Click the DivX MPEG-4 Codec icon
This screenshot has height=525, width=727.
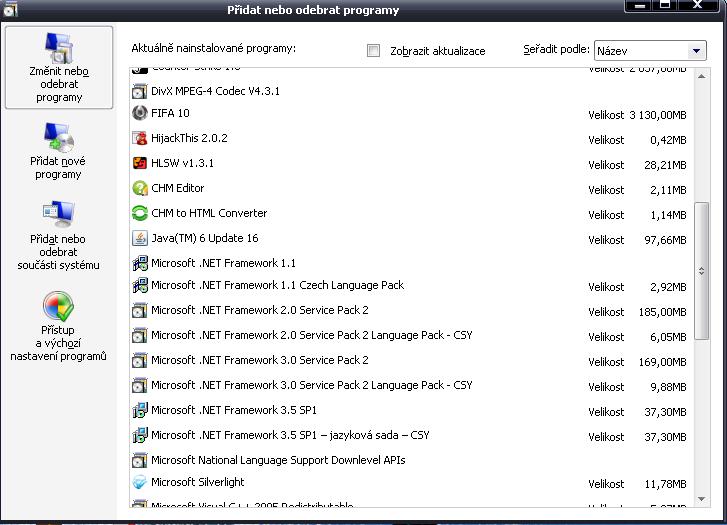(140, 91)
